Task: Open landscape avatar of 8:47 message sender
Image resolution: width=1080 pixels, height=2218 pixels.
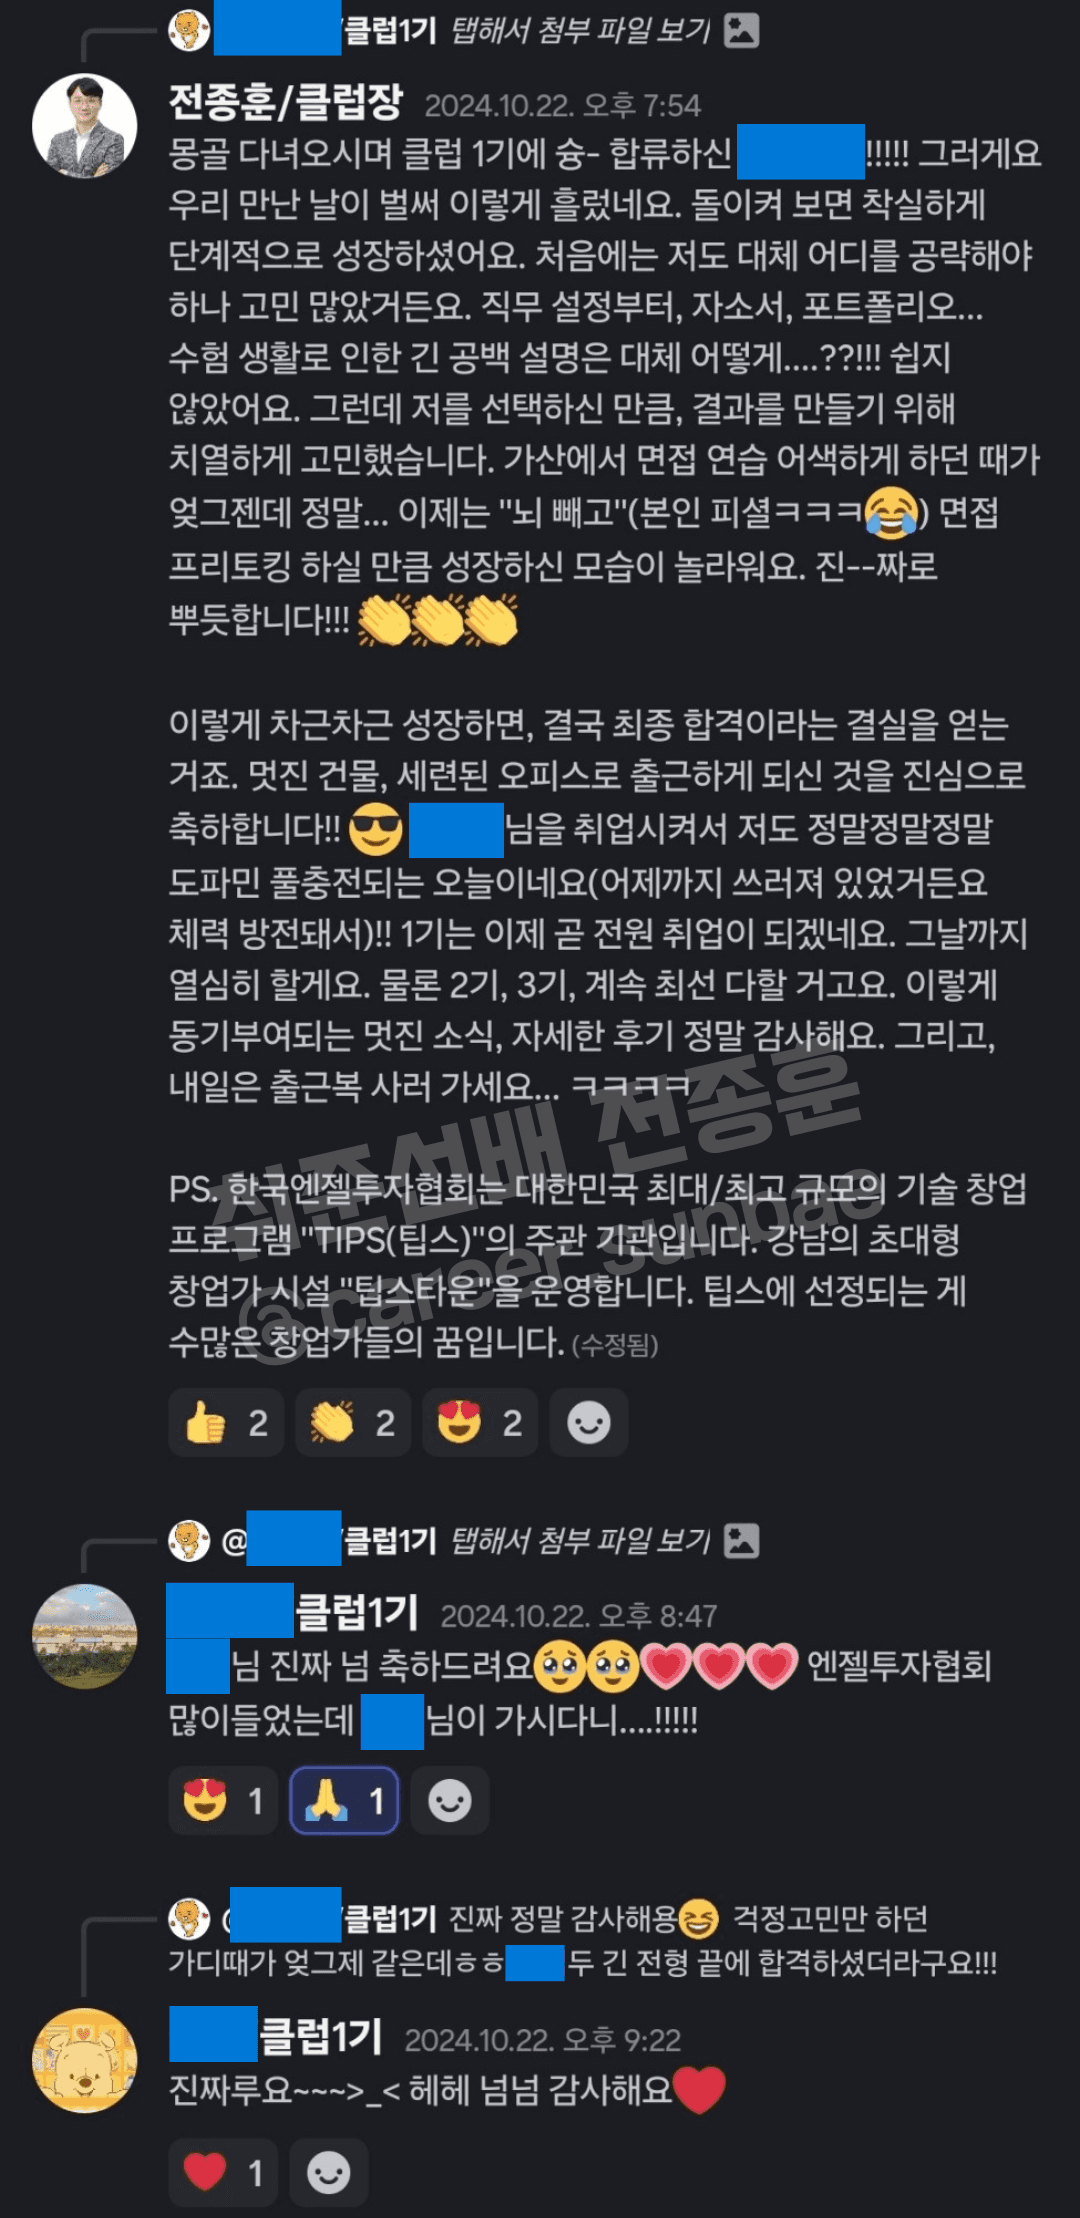Action: click(x=85, y=1636)
